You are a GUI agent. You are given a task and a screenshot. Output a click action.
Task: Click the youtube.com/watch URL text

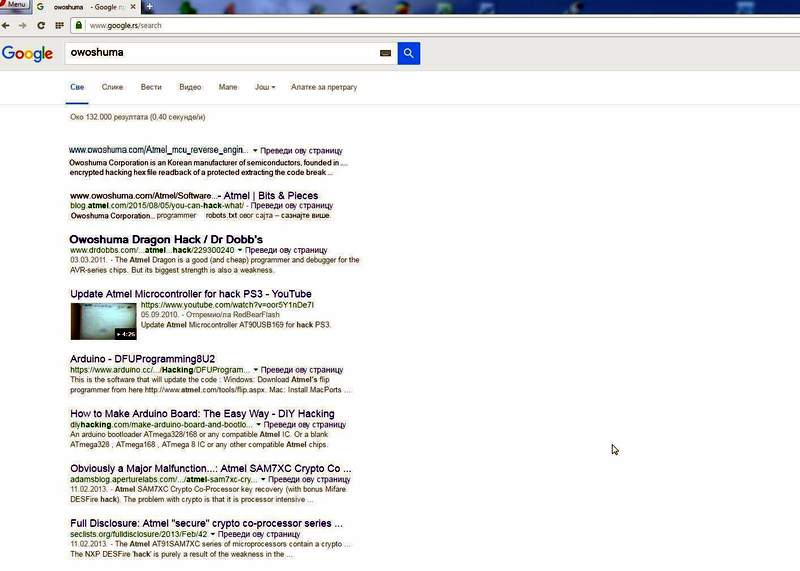[228, 305]
